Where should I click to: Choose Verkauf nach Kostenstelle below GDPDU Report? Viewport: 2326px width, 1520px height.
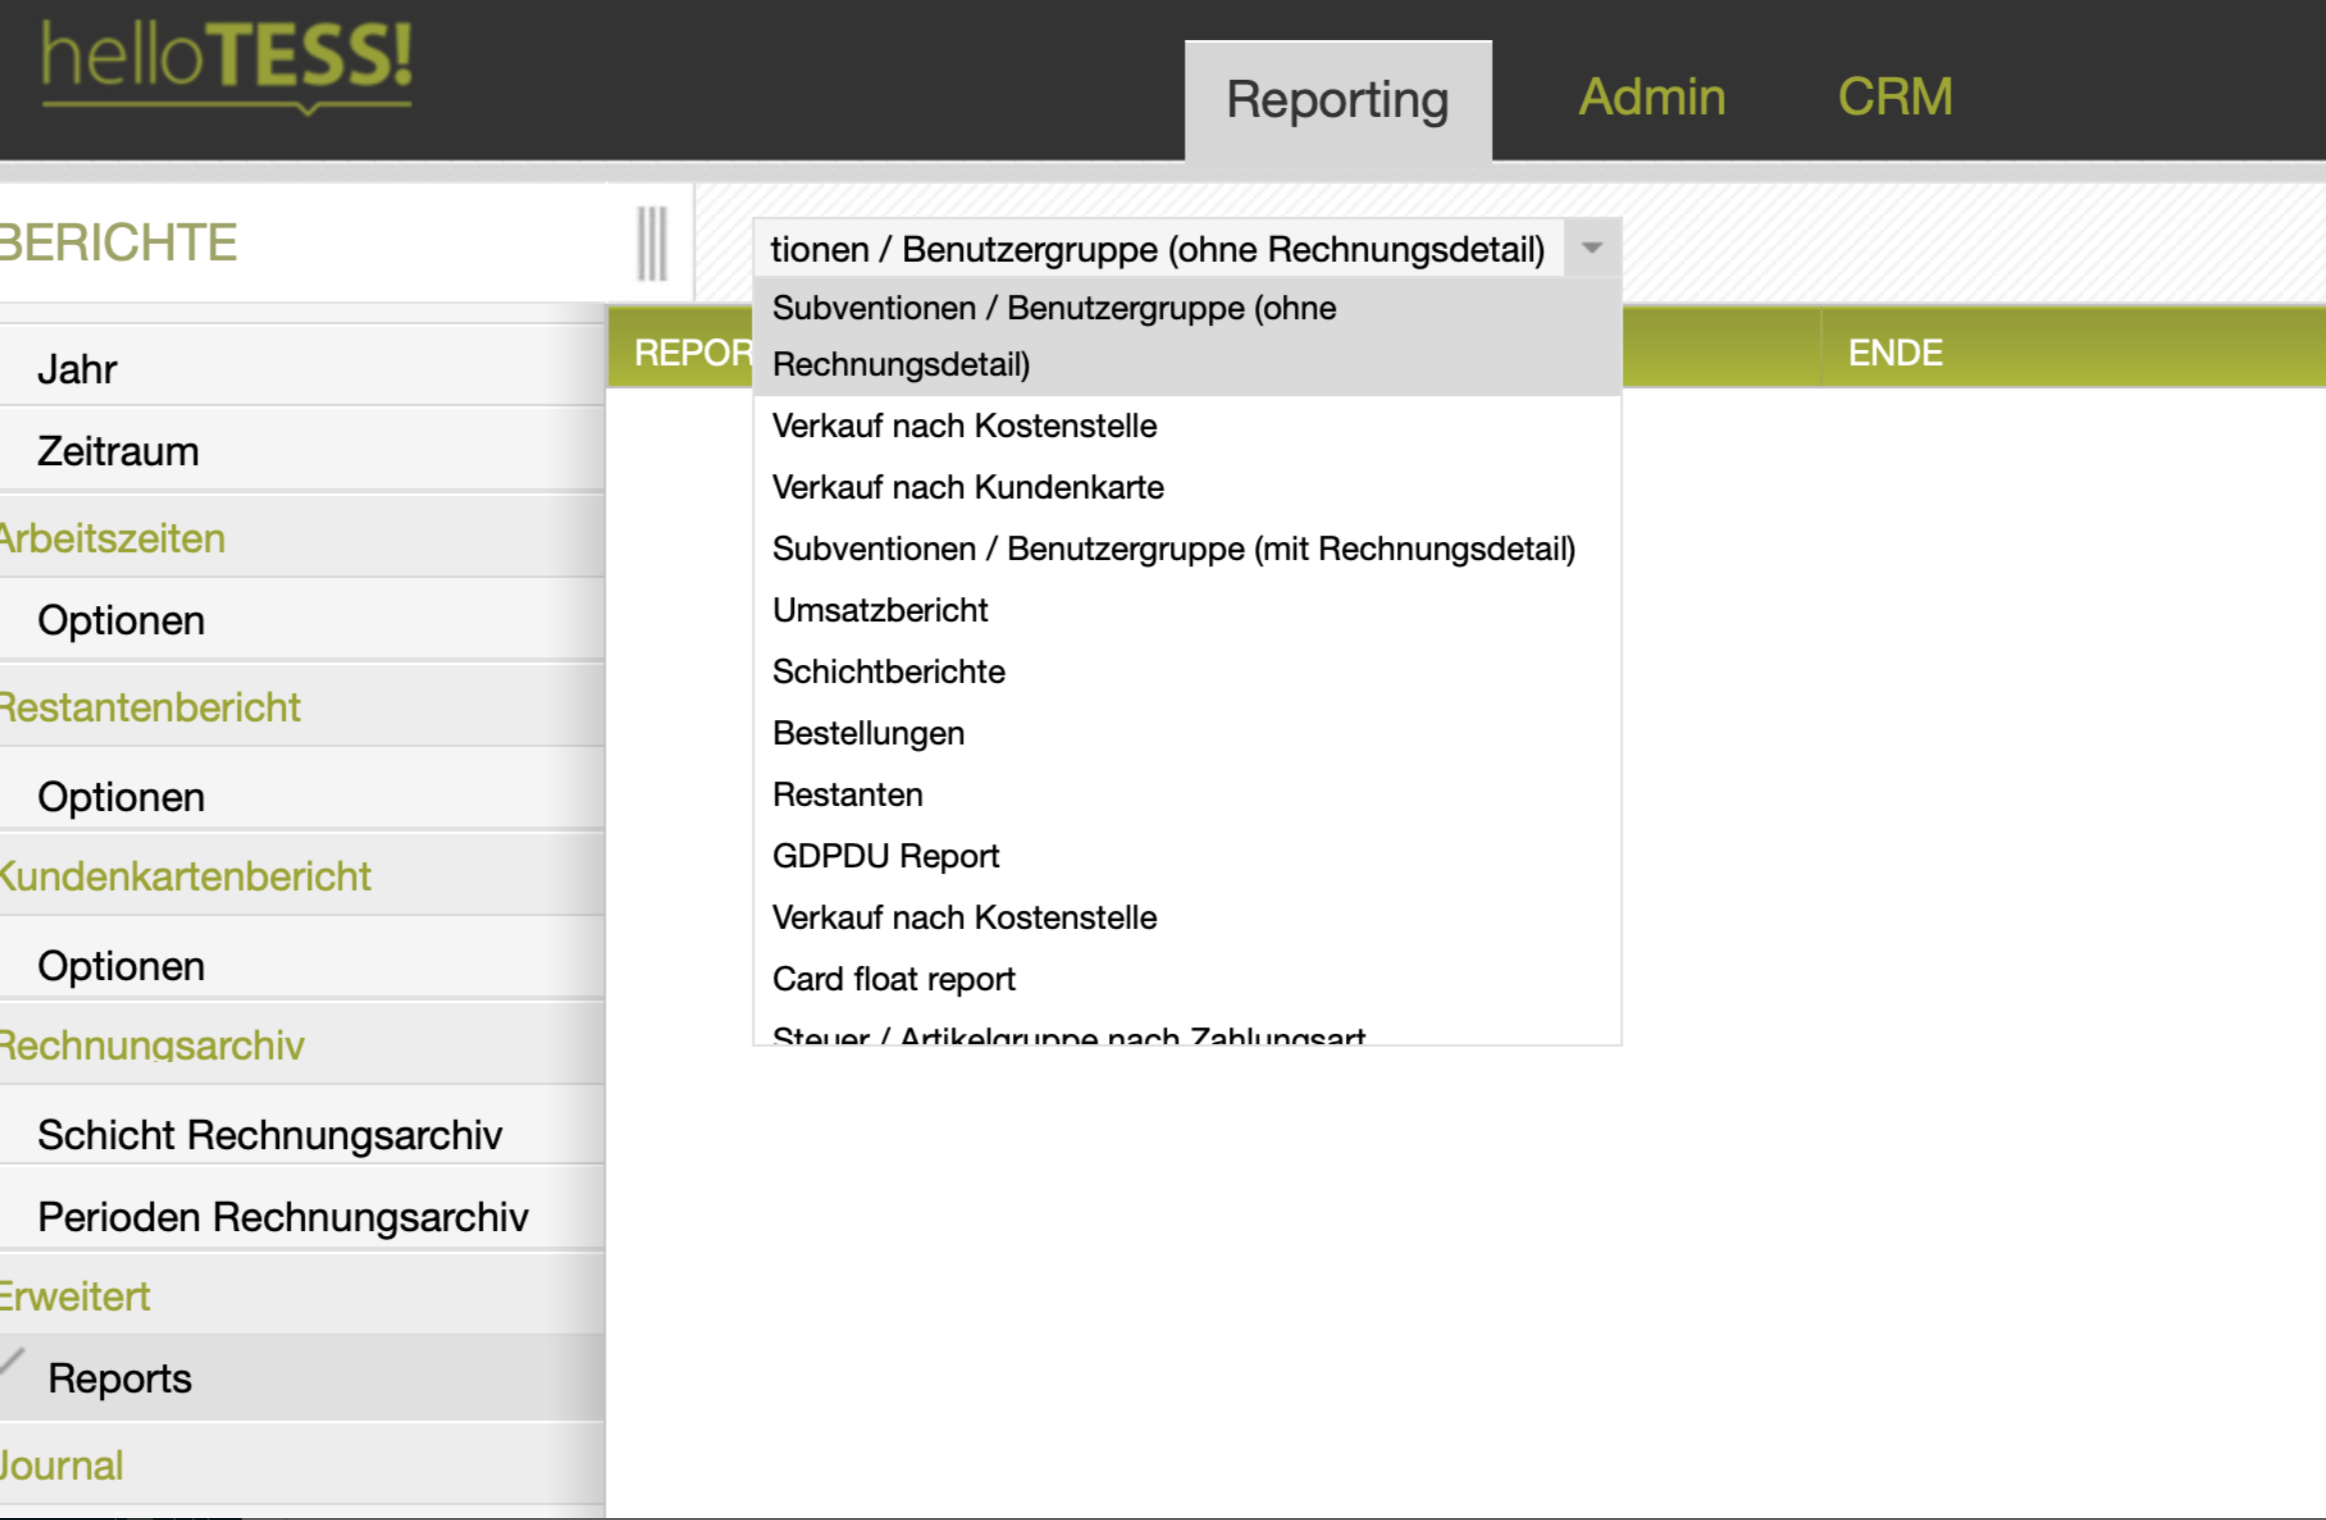(x=1187, y=918)
